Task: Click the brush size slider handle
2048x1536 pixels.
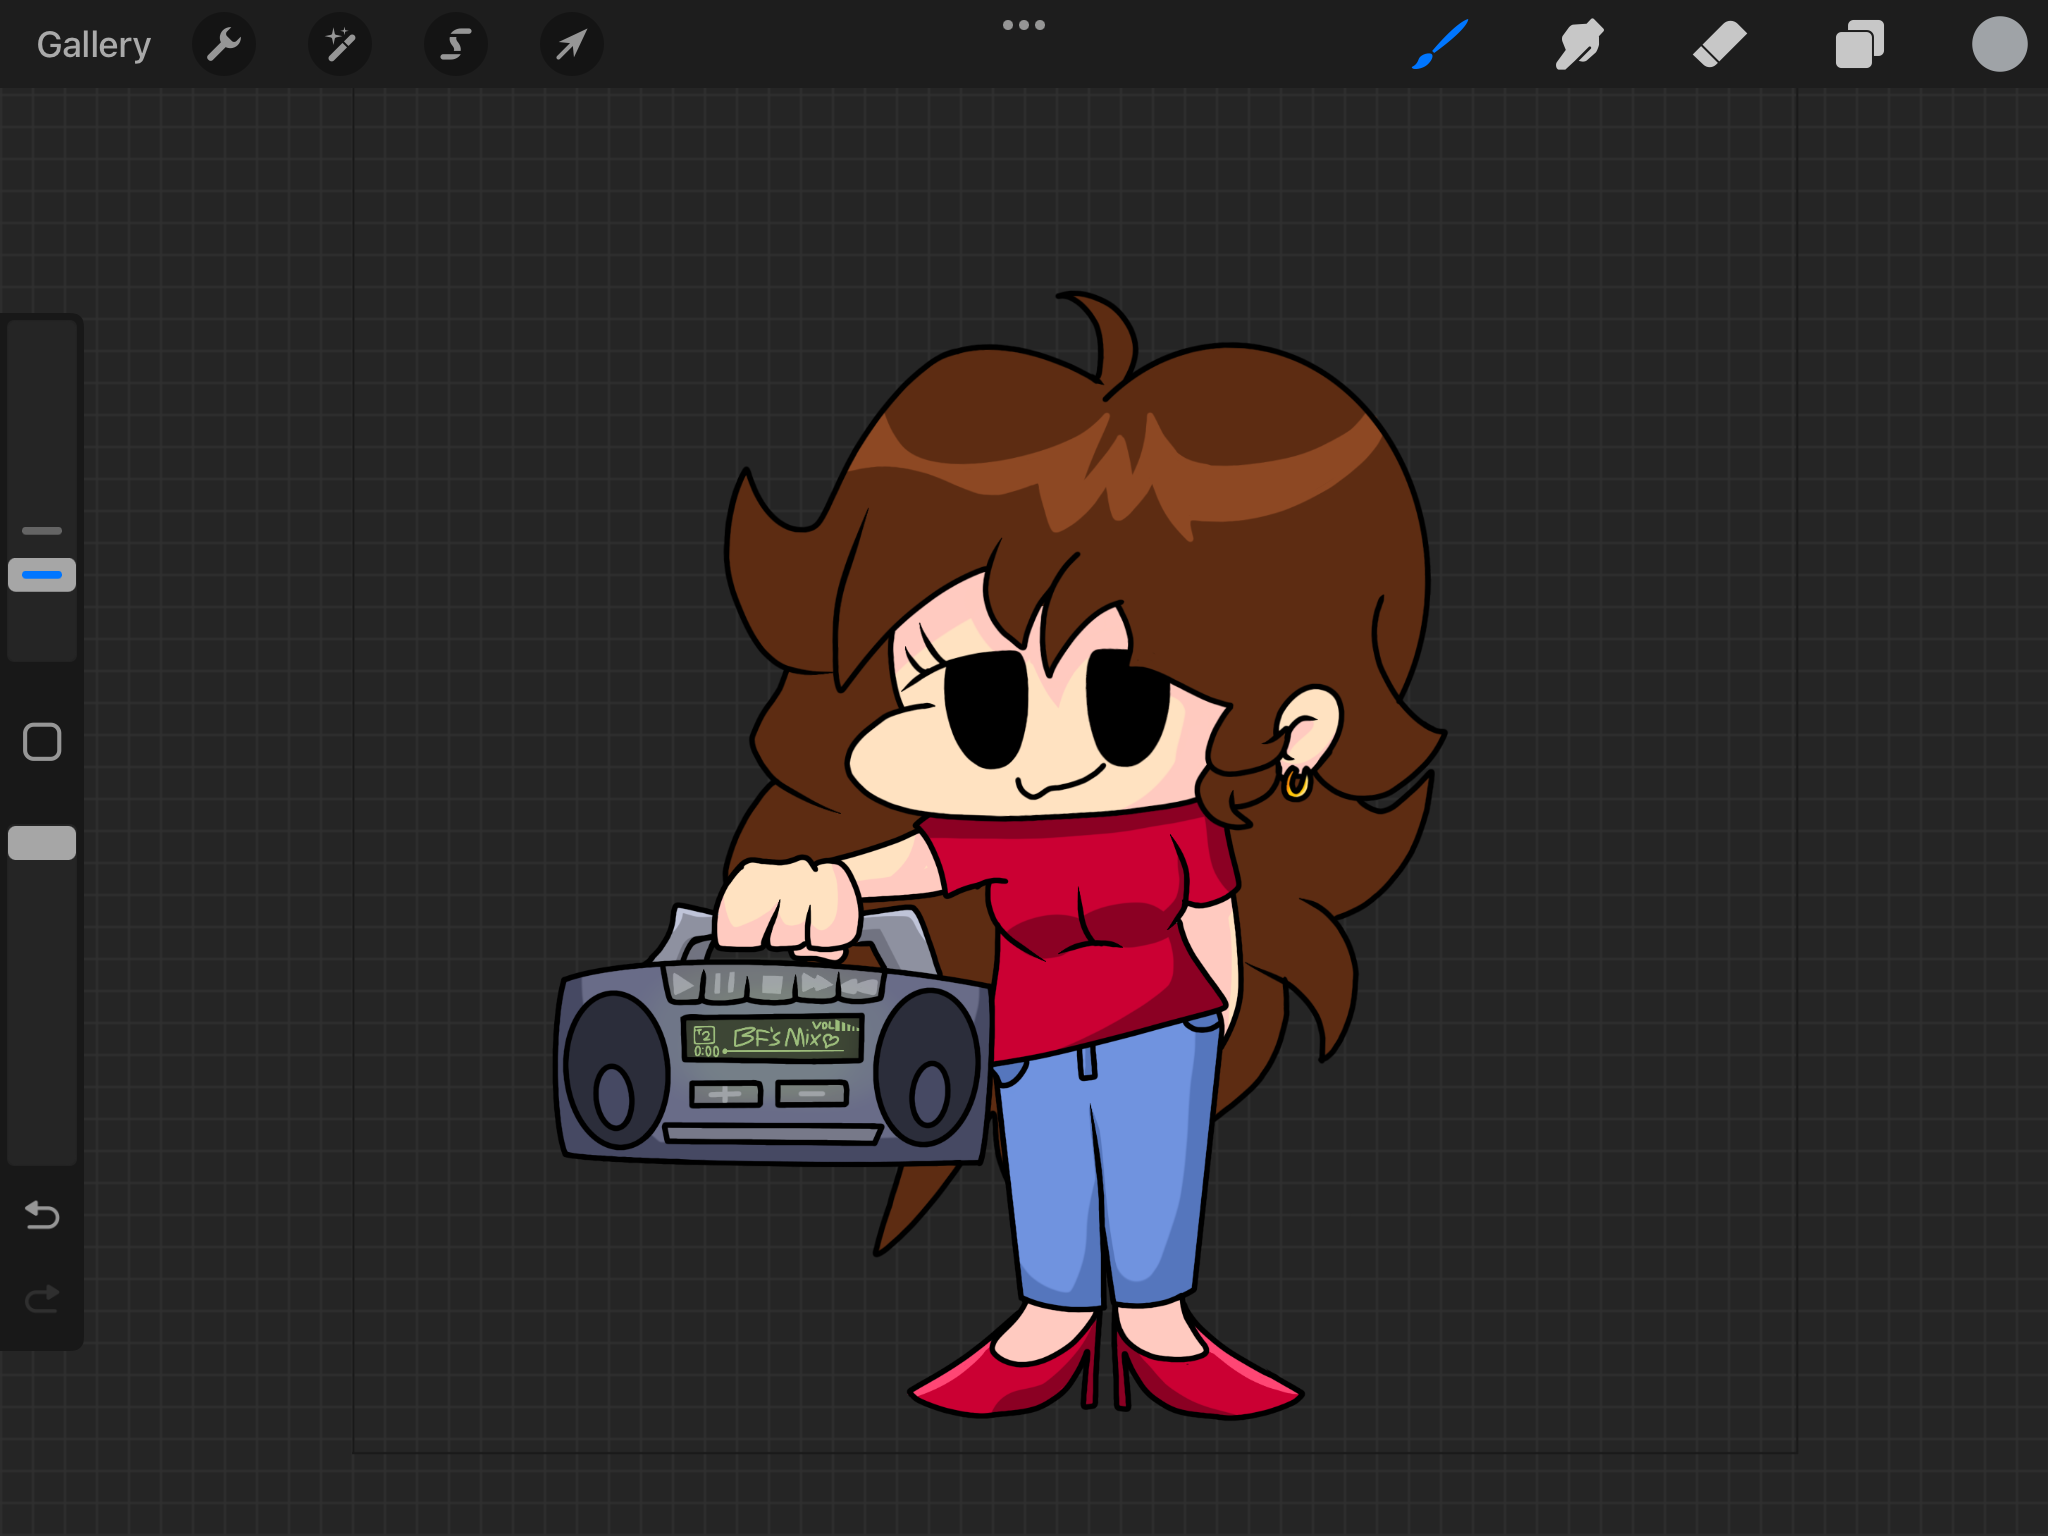Action: point(42,575)
